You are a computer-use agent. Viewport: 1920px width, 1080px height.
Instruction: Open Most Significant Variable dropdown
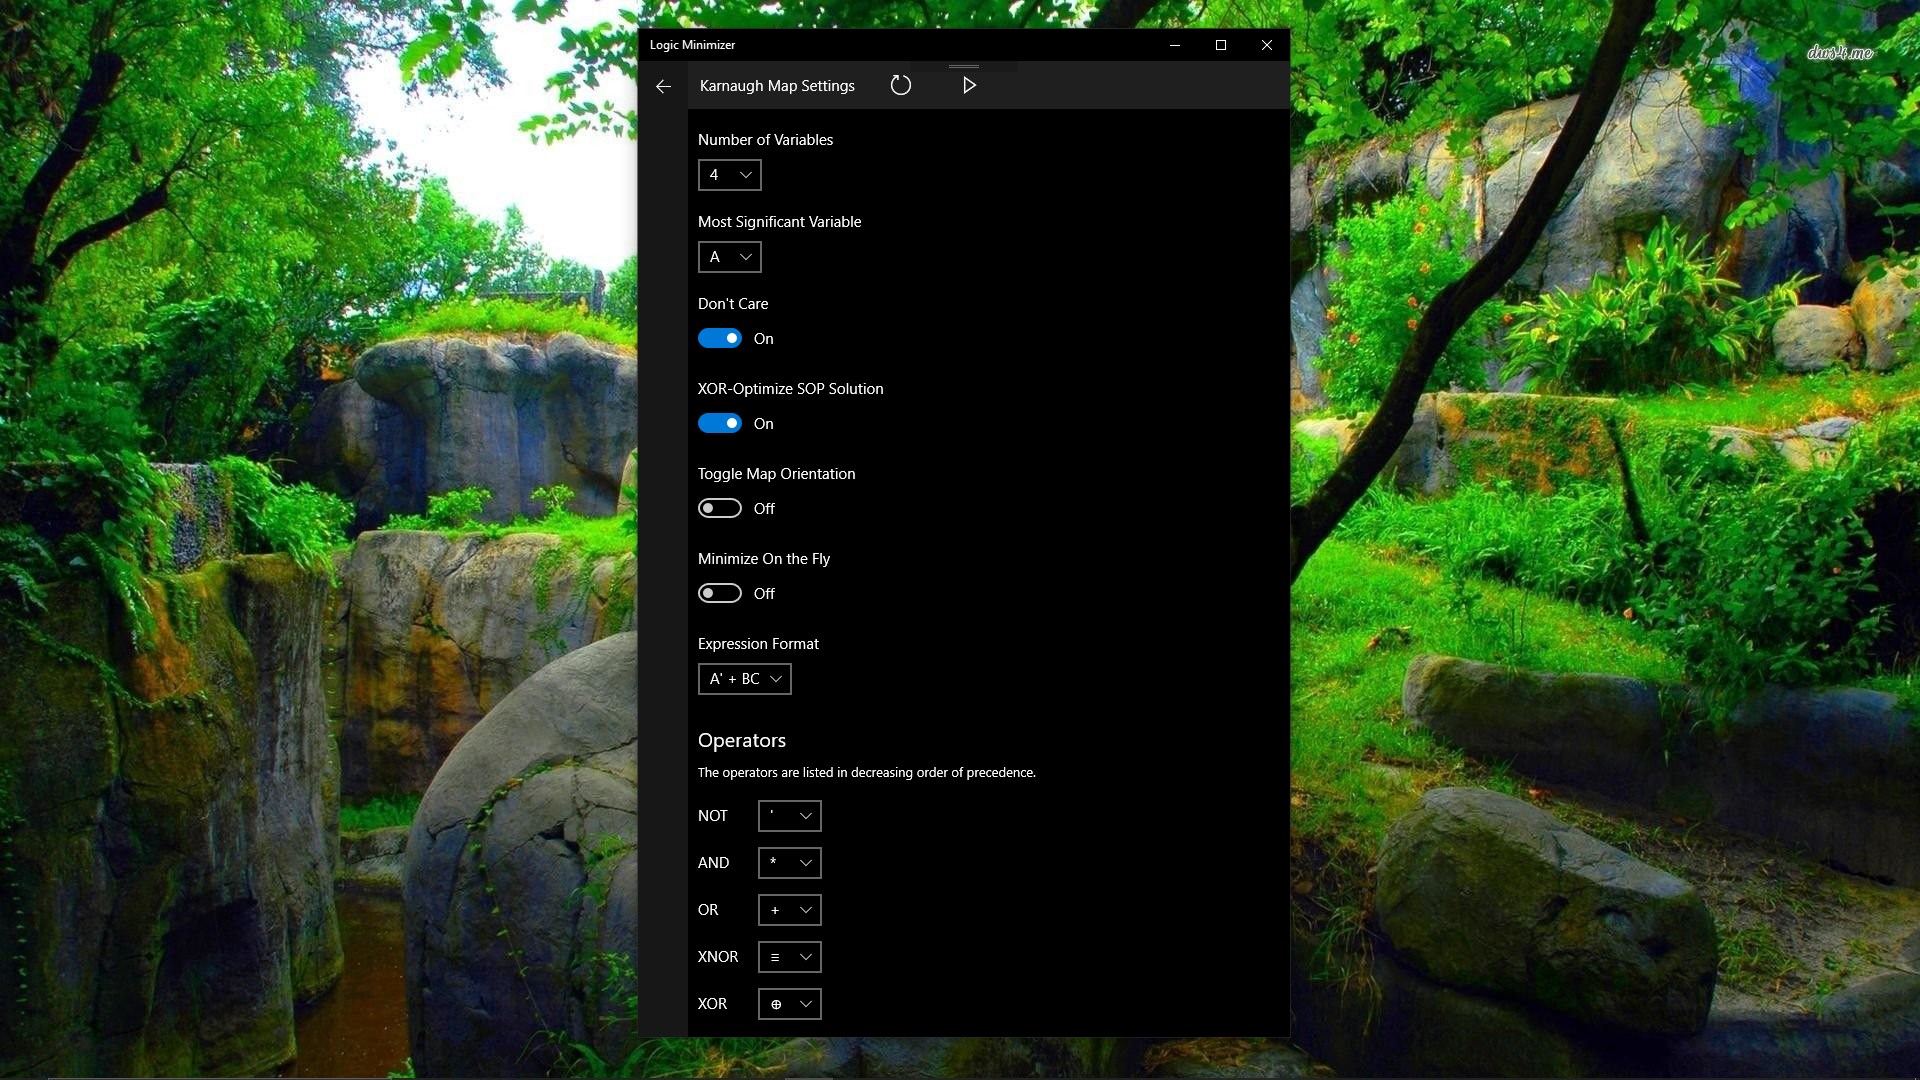coord(729,257)
